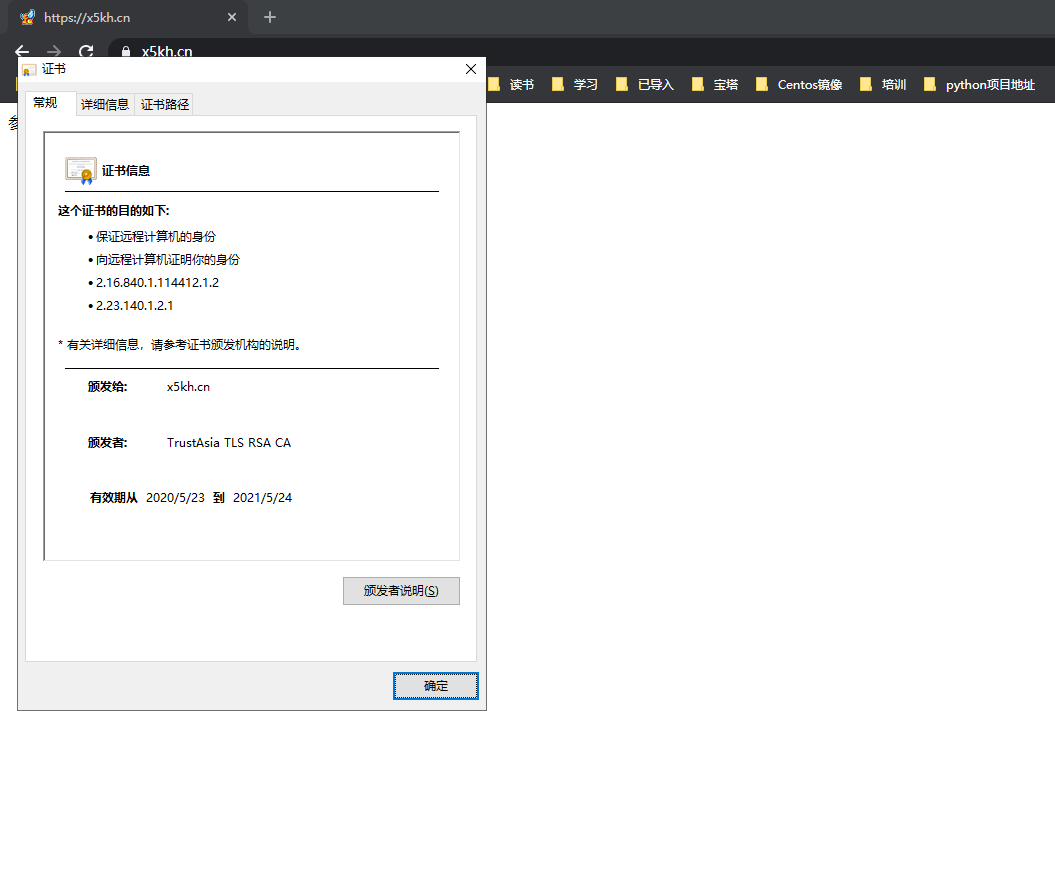1055x870 pixels.
Task: Open a new browser tab
Action: pos(270,17)
